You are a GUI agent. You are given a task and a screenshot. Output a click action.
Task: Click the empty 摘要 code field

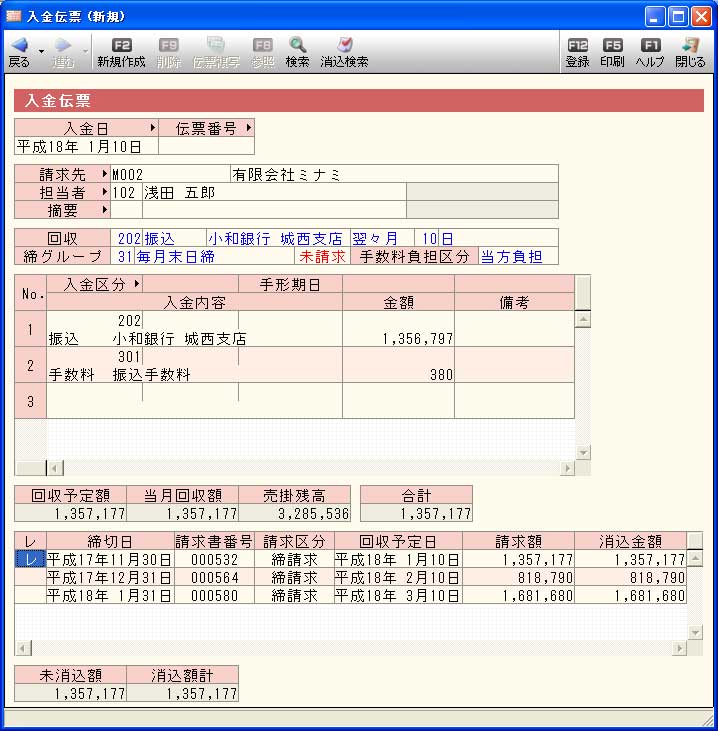point(126,210)
